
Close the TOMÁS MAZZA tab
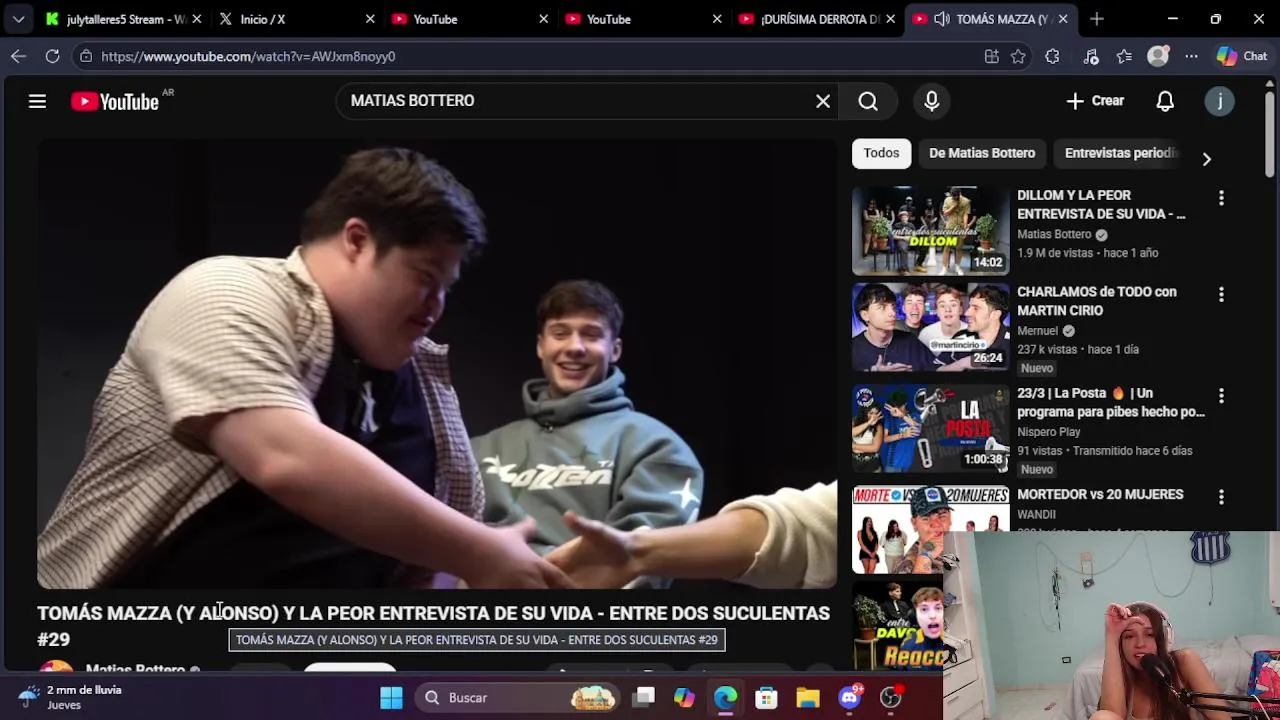(1063, 19)
